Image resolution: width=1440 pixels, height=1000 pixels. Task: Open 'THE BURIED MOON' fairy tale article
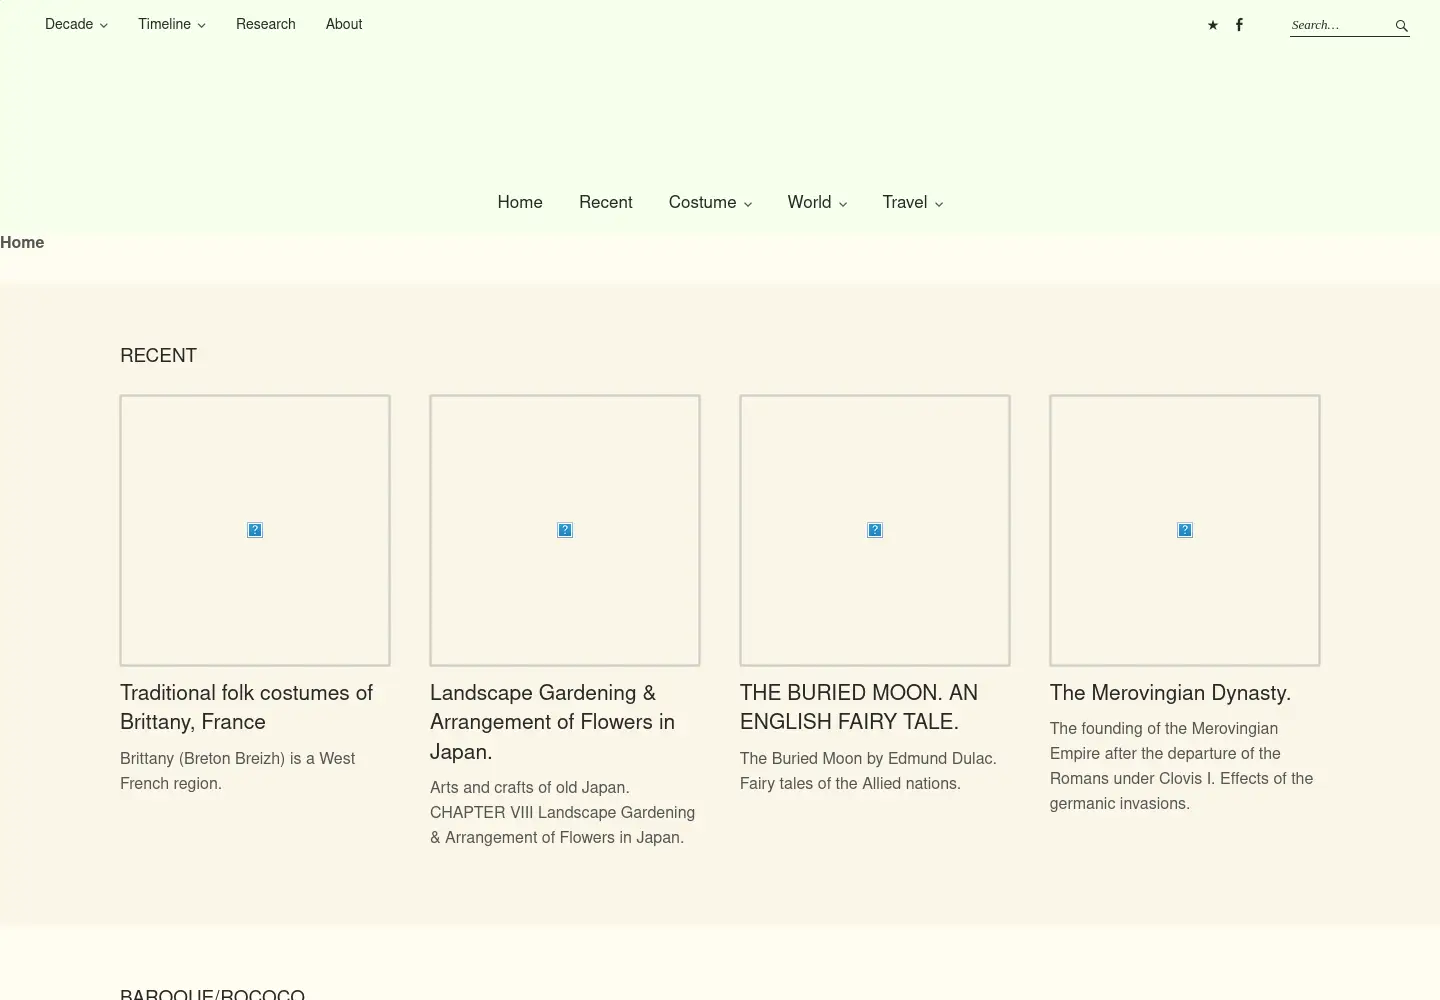(x=859, y=707)
